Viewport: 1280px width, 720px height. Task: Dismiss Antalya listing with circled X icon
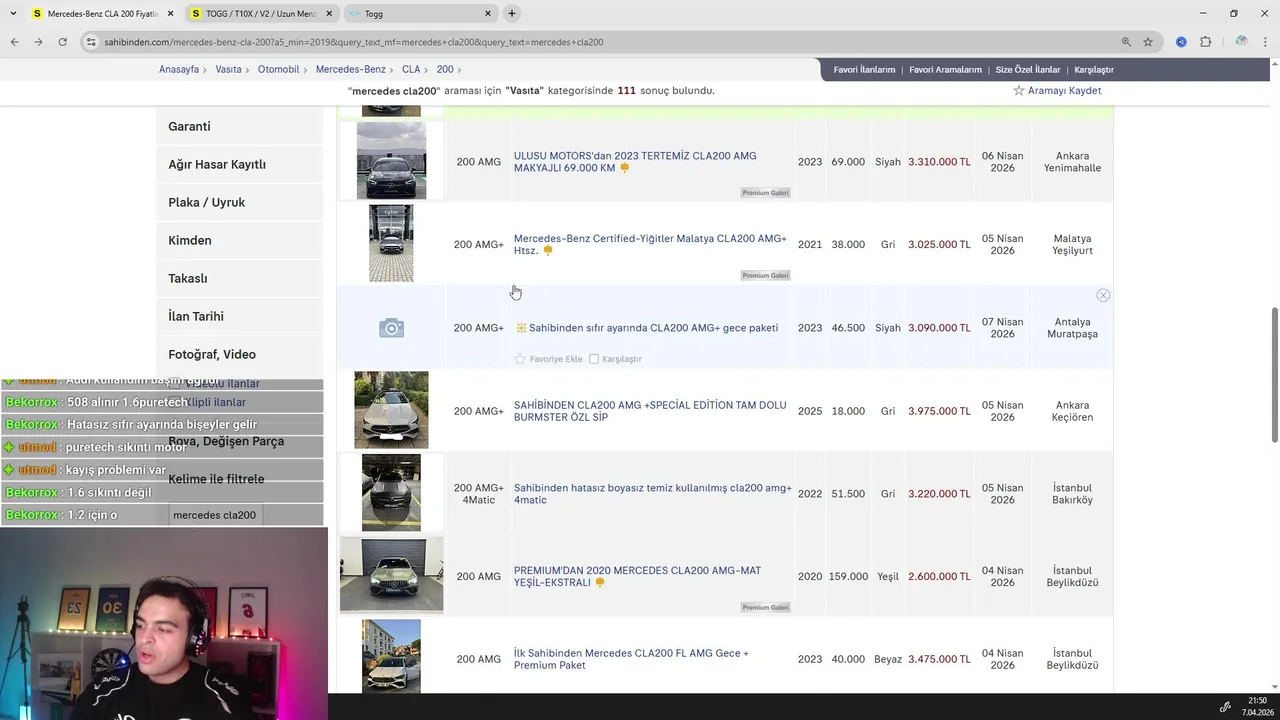1103,295
